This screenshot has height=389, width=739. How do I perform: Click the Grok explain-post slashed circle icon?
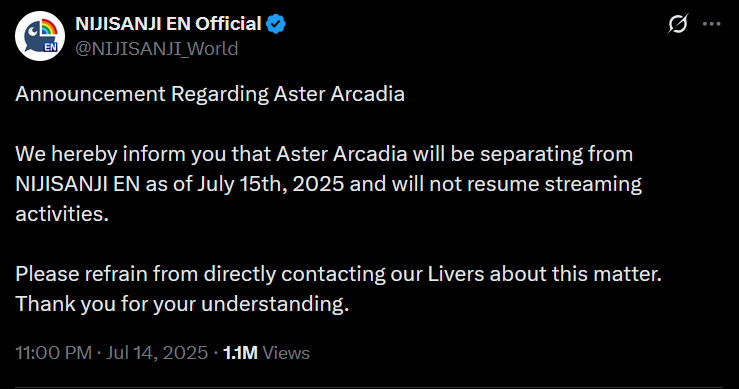click(678, 24)
